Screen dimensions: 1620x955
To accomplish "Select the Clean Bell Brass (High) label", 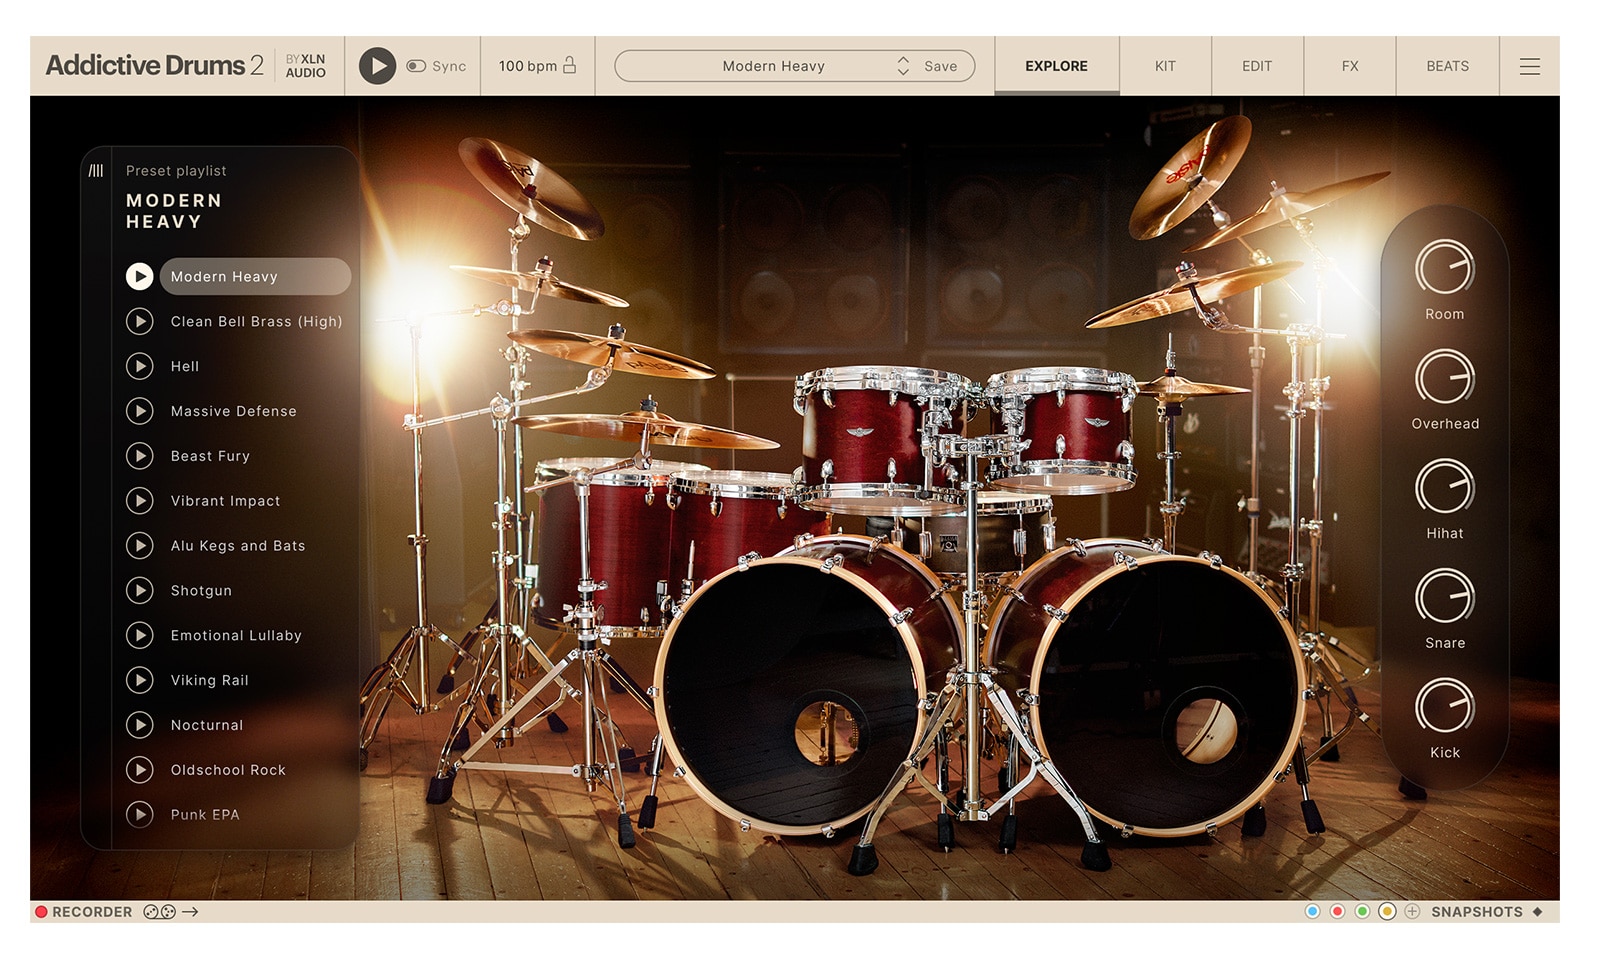I will click(256, 321).
